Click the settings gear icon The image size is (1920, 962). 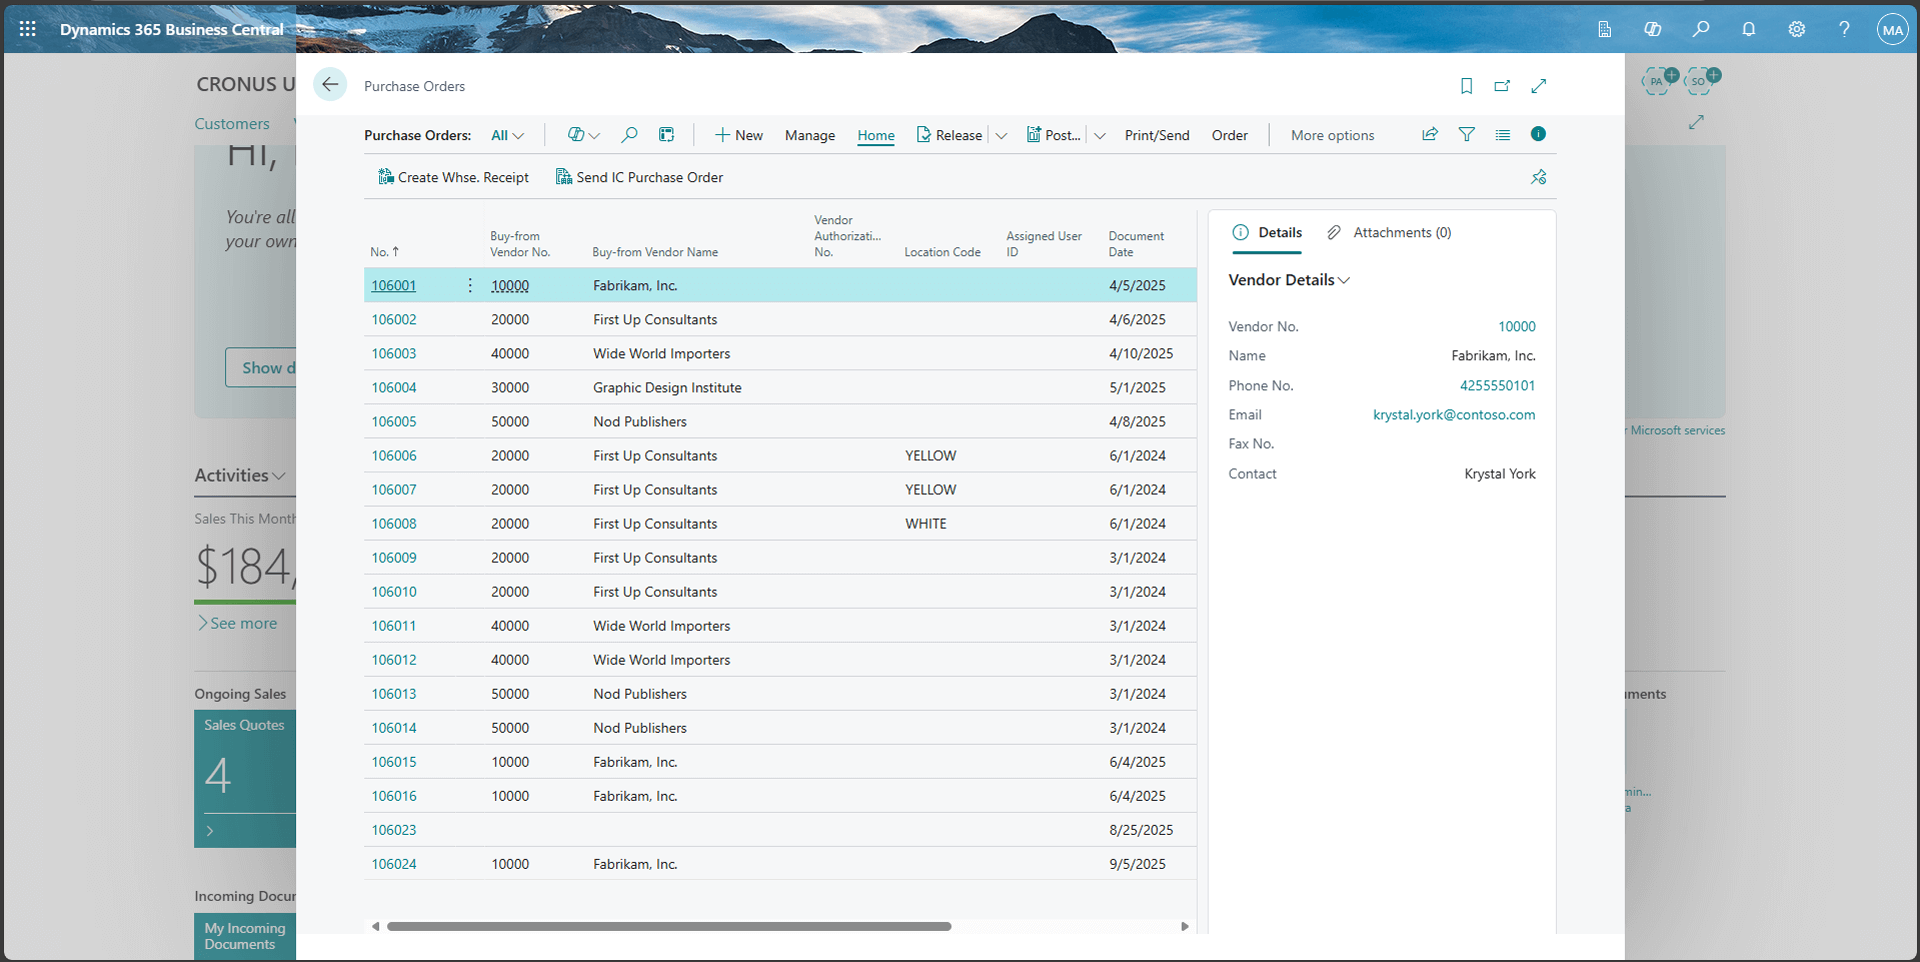[x=1796, y=29]
